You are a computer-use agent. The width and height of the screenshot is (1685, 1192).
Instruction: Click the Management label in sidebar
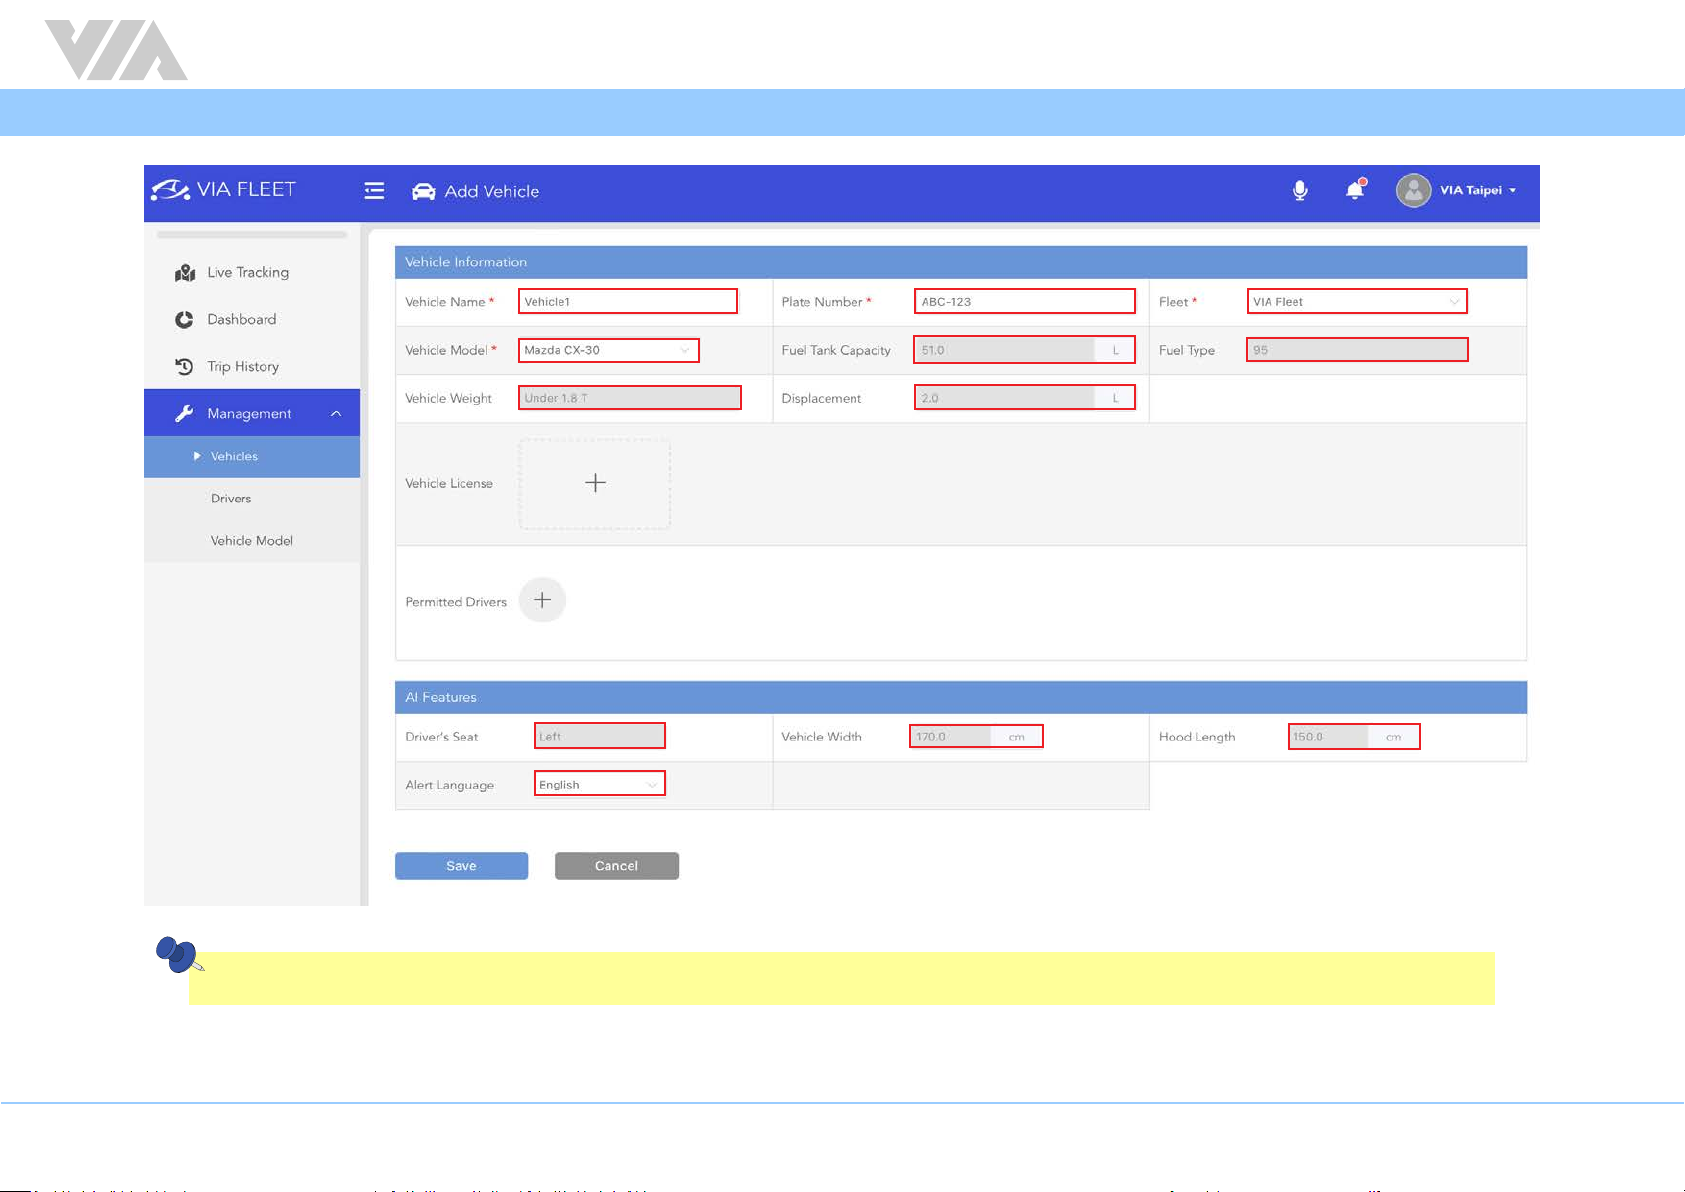point(249,413)
